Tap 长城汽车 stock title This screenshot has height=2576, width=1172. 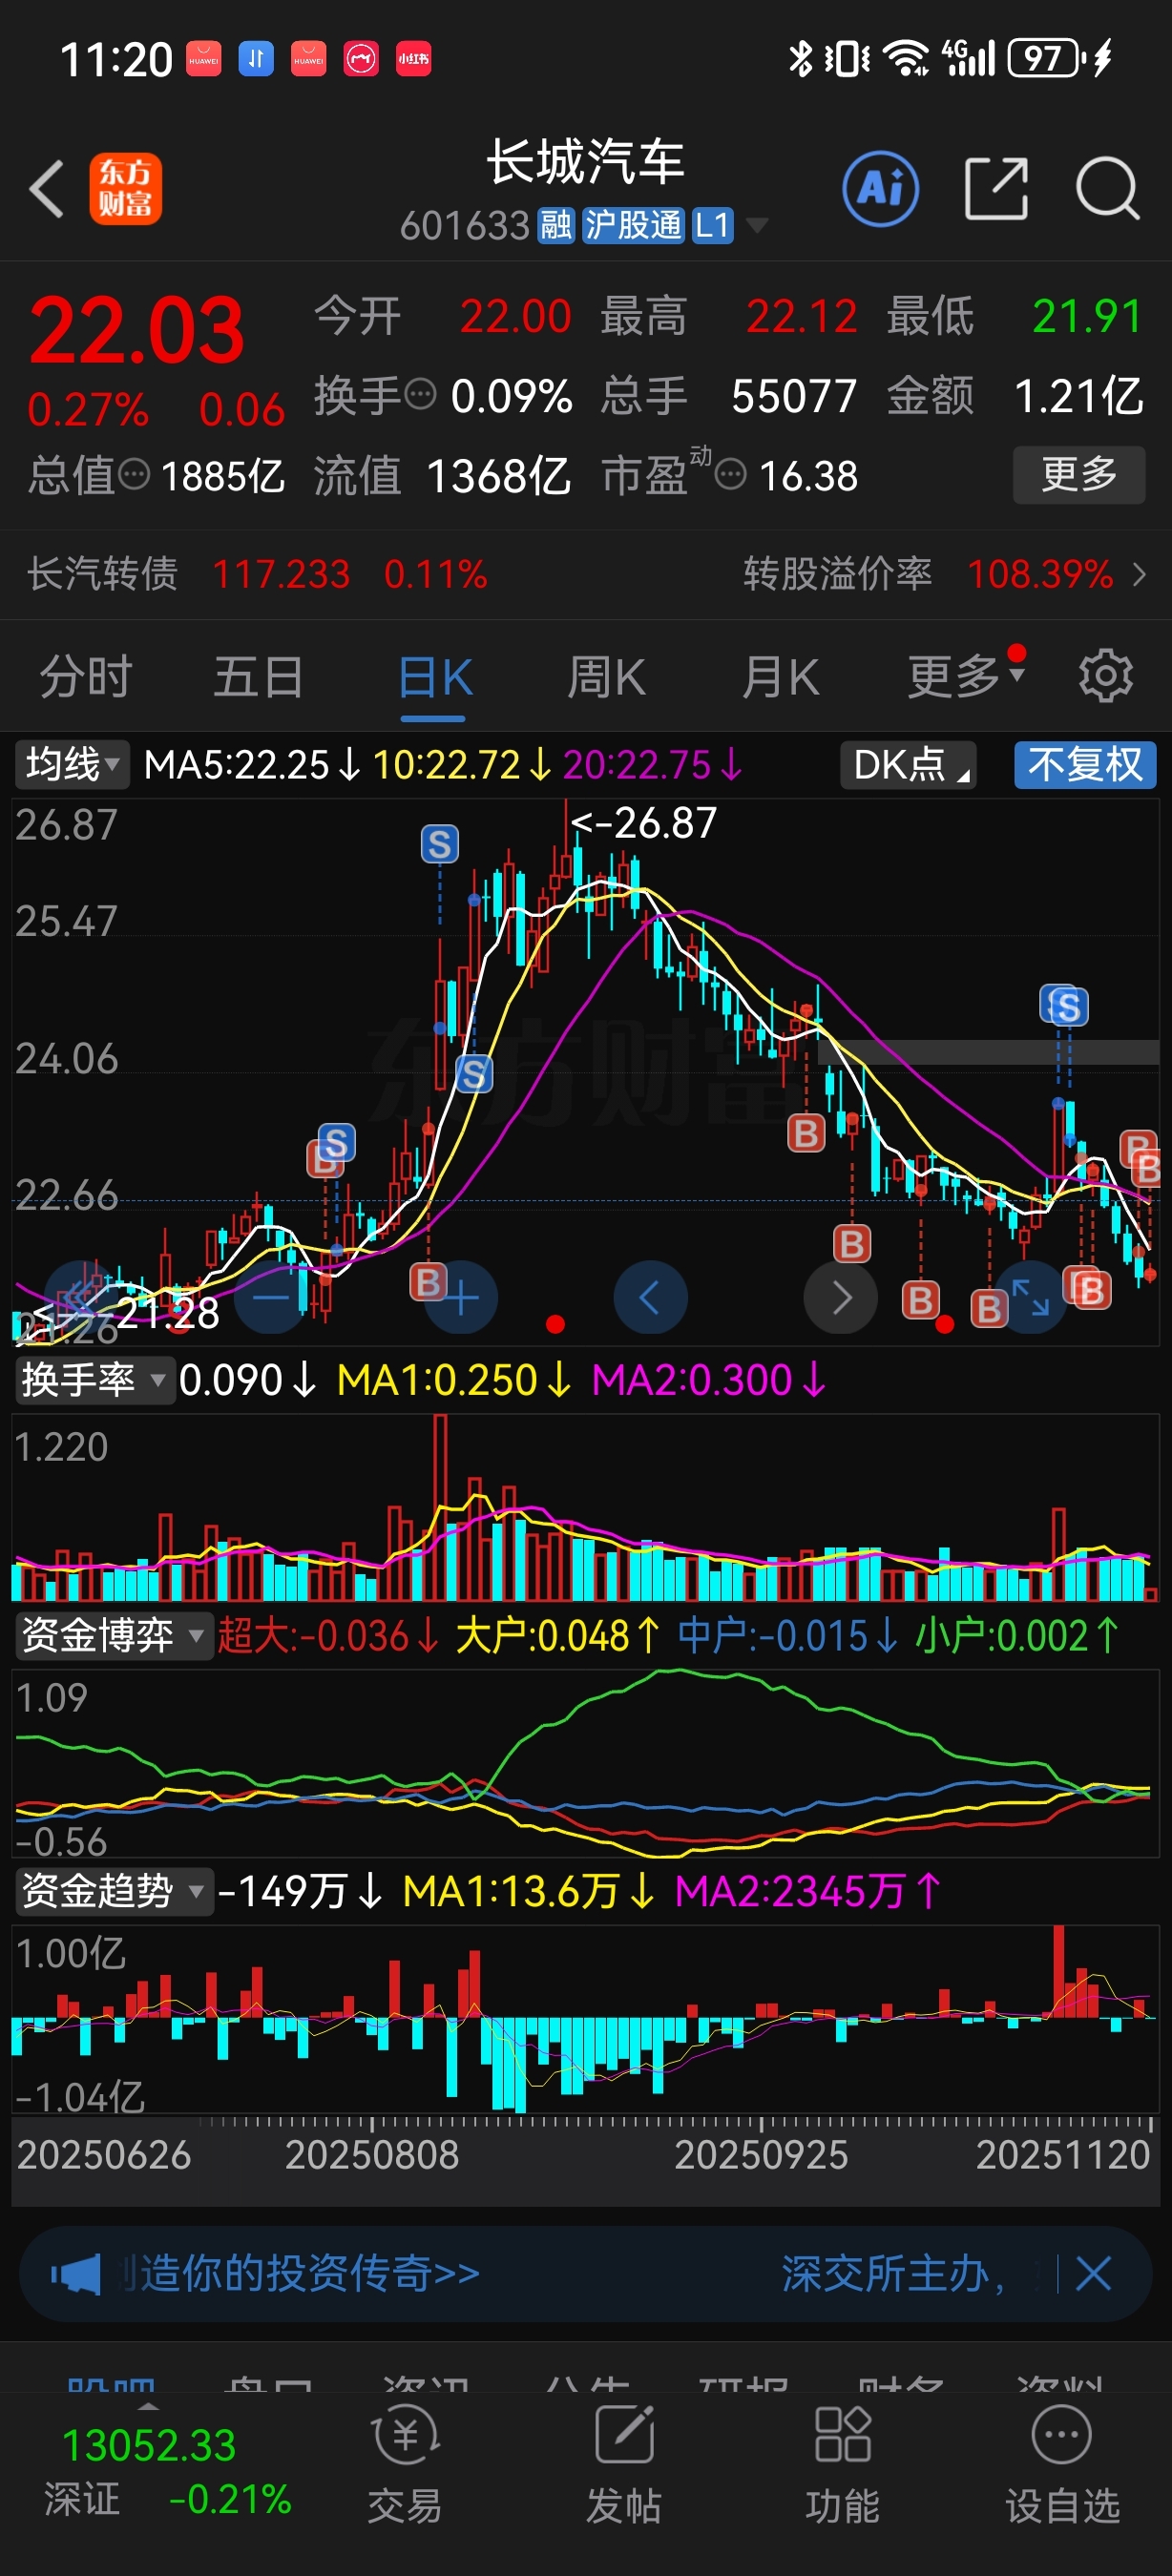(586, 162)
